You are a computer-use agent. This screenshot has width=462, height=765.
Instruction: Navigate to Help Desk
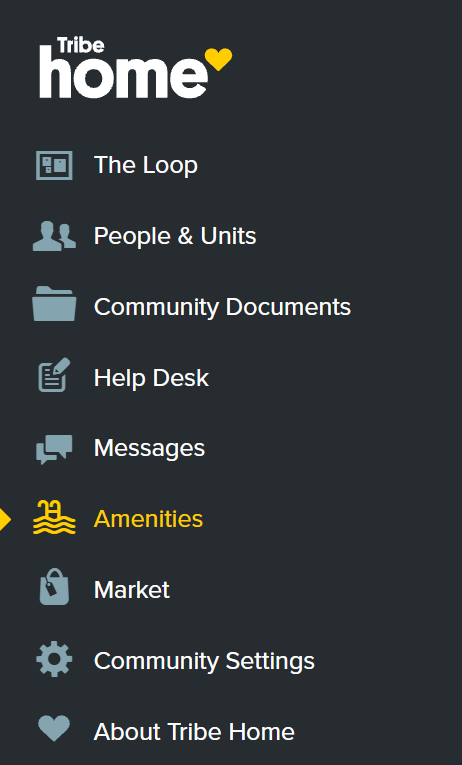[151, 378]
